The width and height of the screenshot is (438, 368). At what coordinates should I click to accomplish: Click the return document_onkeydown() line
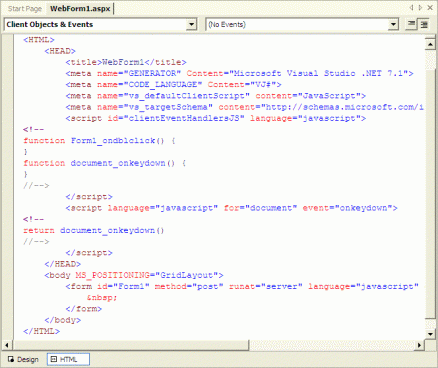point(94,230)
